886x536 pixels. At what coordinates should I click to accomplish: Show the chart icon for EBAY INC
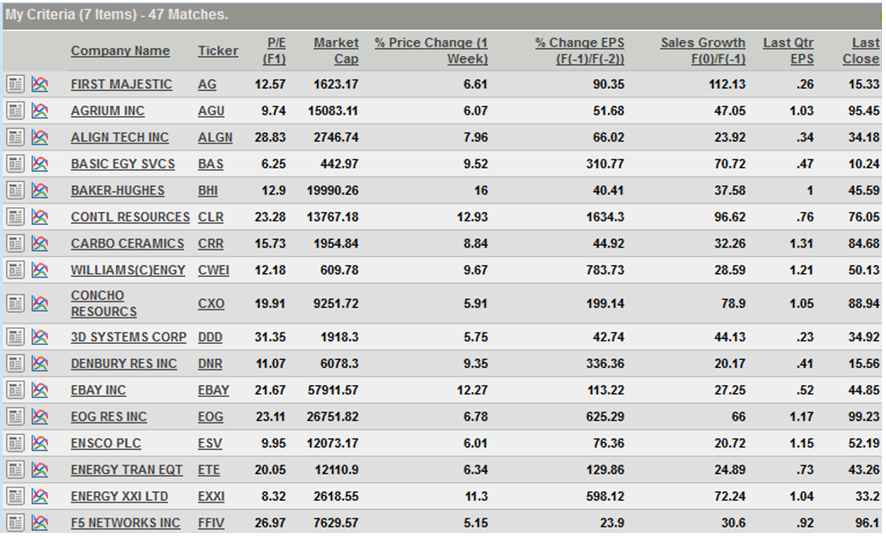click(40, 390)
